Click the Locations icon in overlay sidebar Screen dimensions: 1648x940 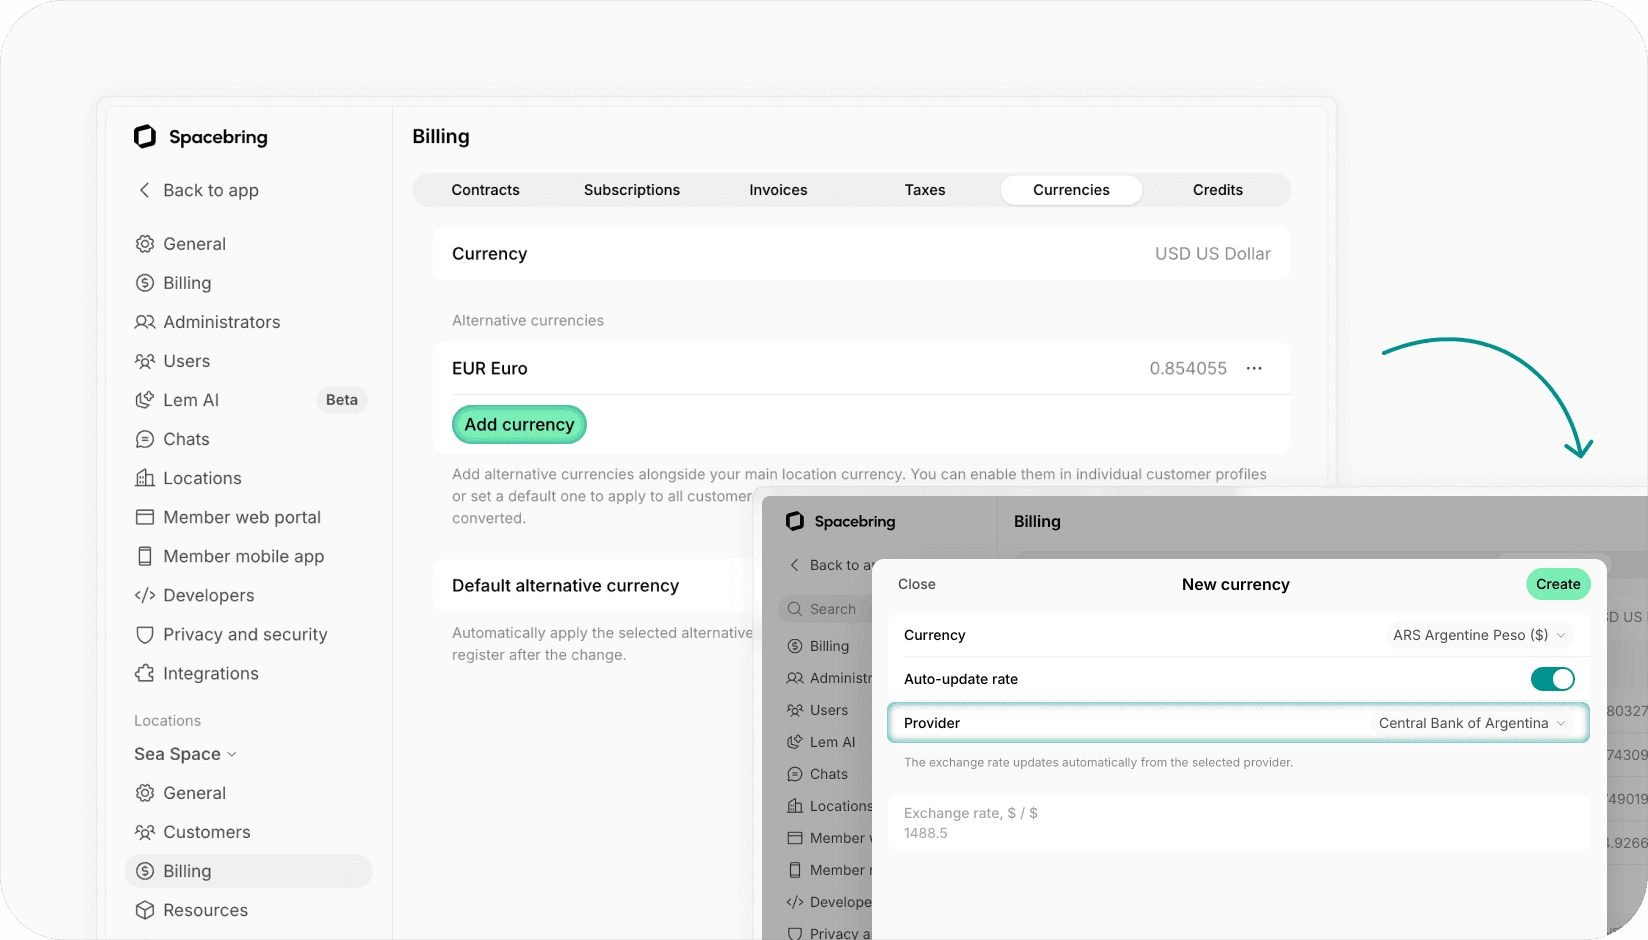pos(795,806)
